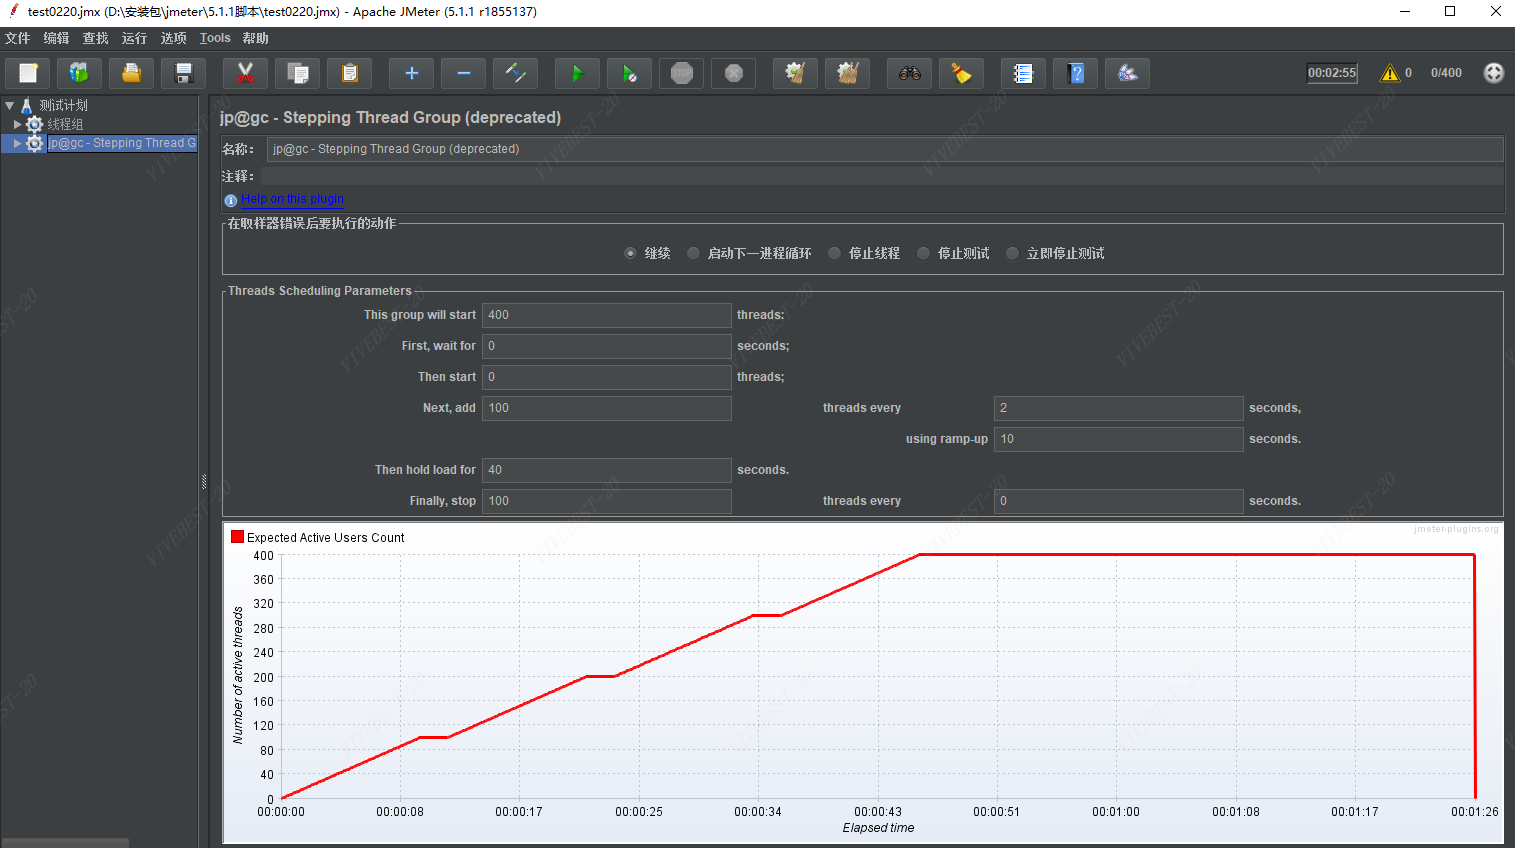1515x848 pixels.
Task: Open the Templates icon in toolbar
Action: [79, 73]
